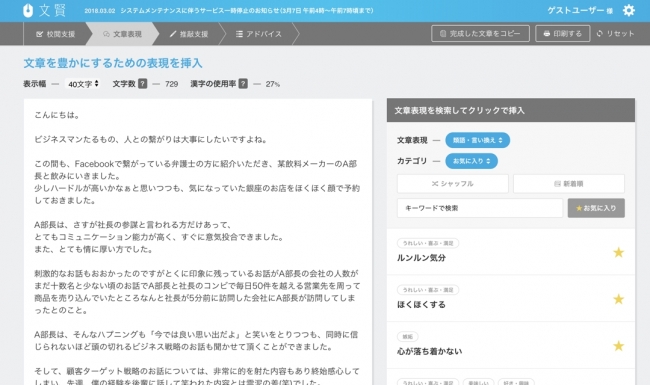Click the 漢字の使用率 help question mark icon
Image resolution: width=650 pixels, height=385 pixels.
pos(243,84)
